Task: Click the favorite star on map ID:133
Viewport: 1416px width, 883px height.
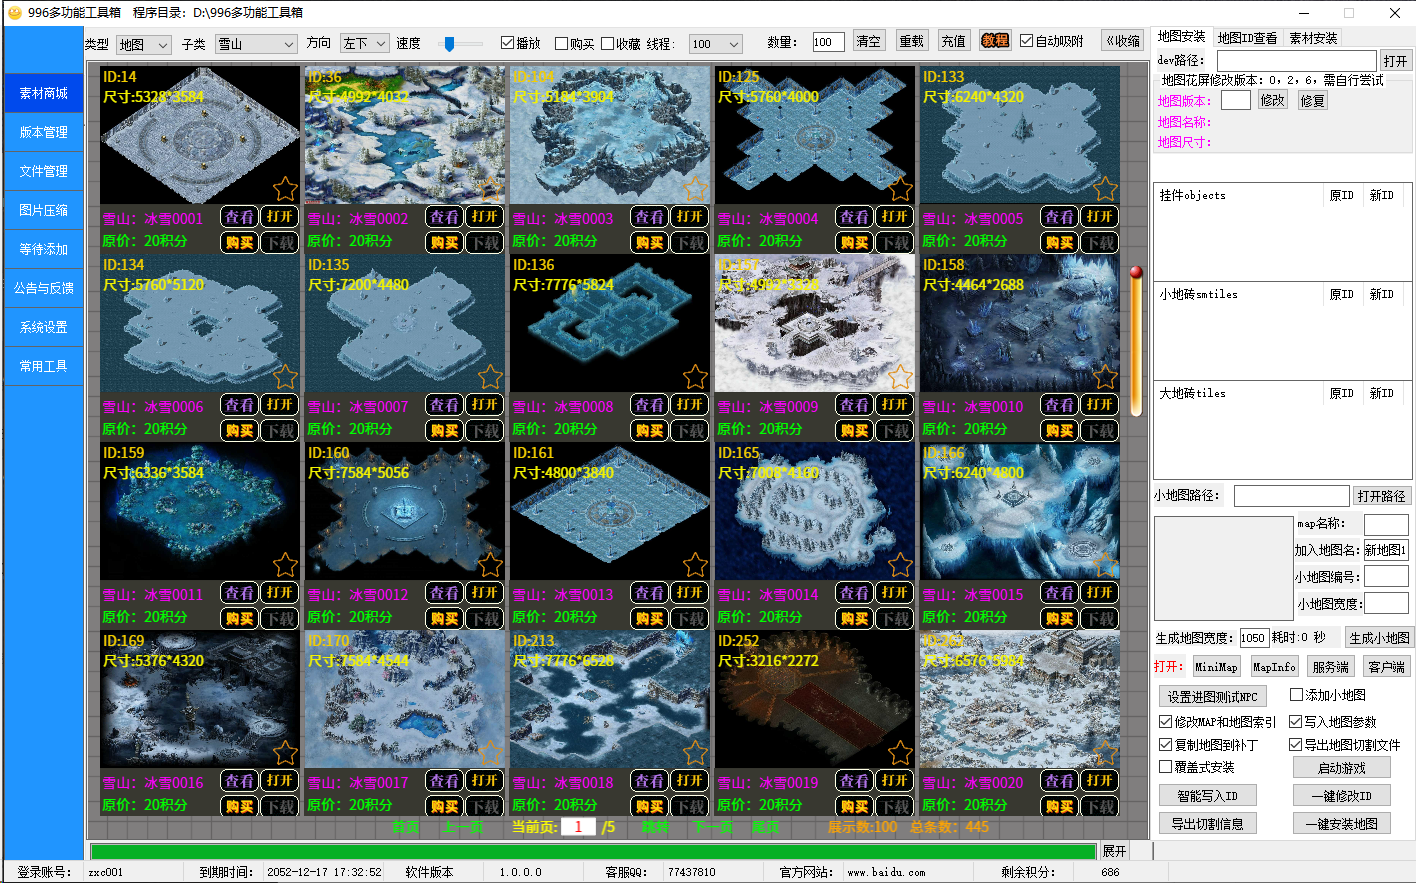Action: click(1105, 188)
